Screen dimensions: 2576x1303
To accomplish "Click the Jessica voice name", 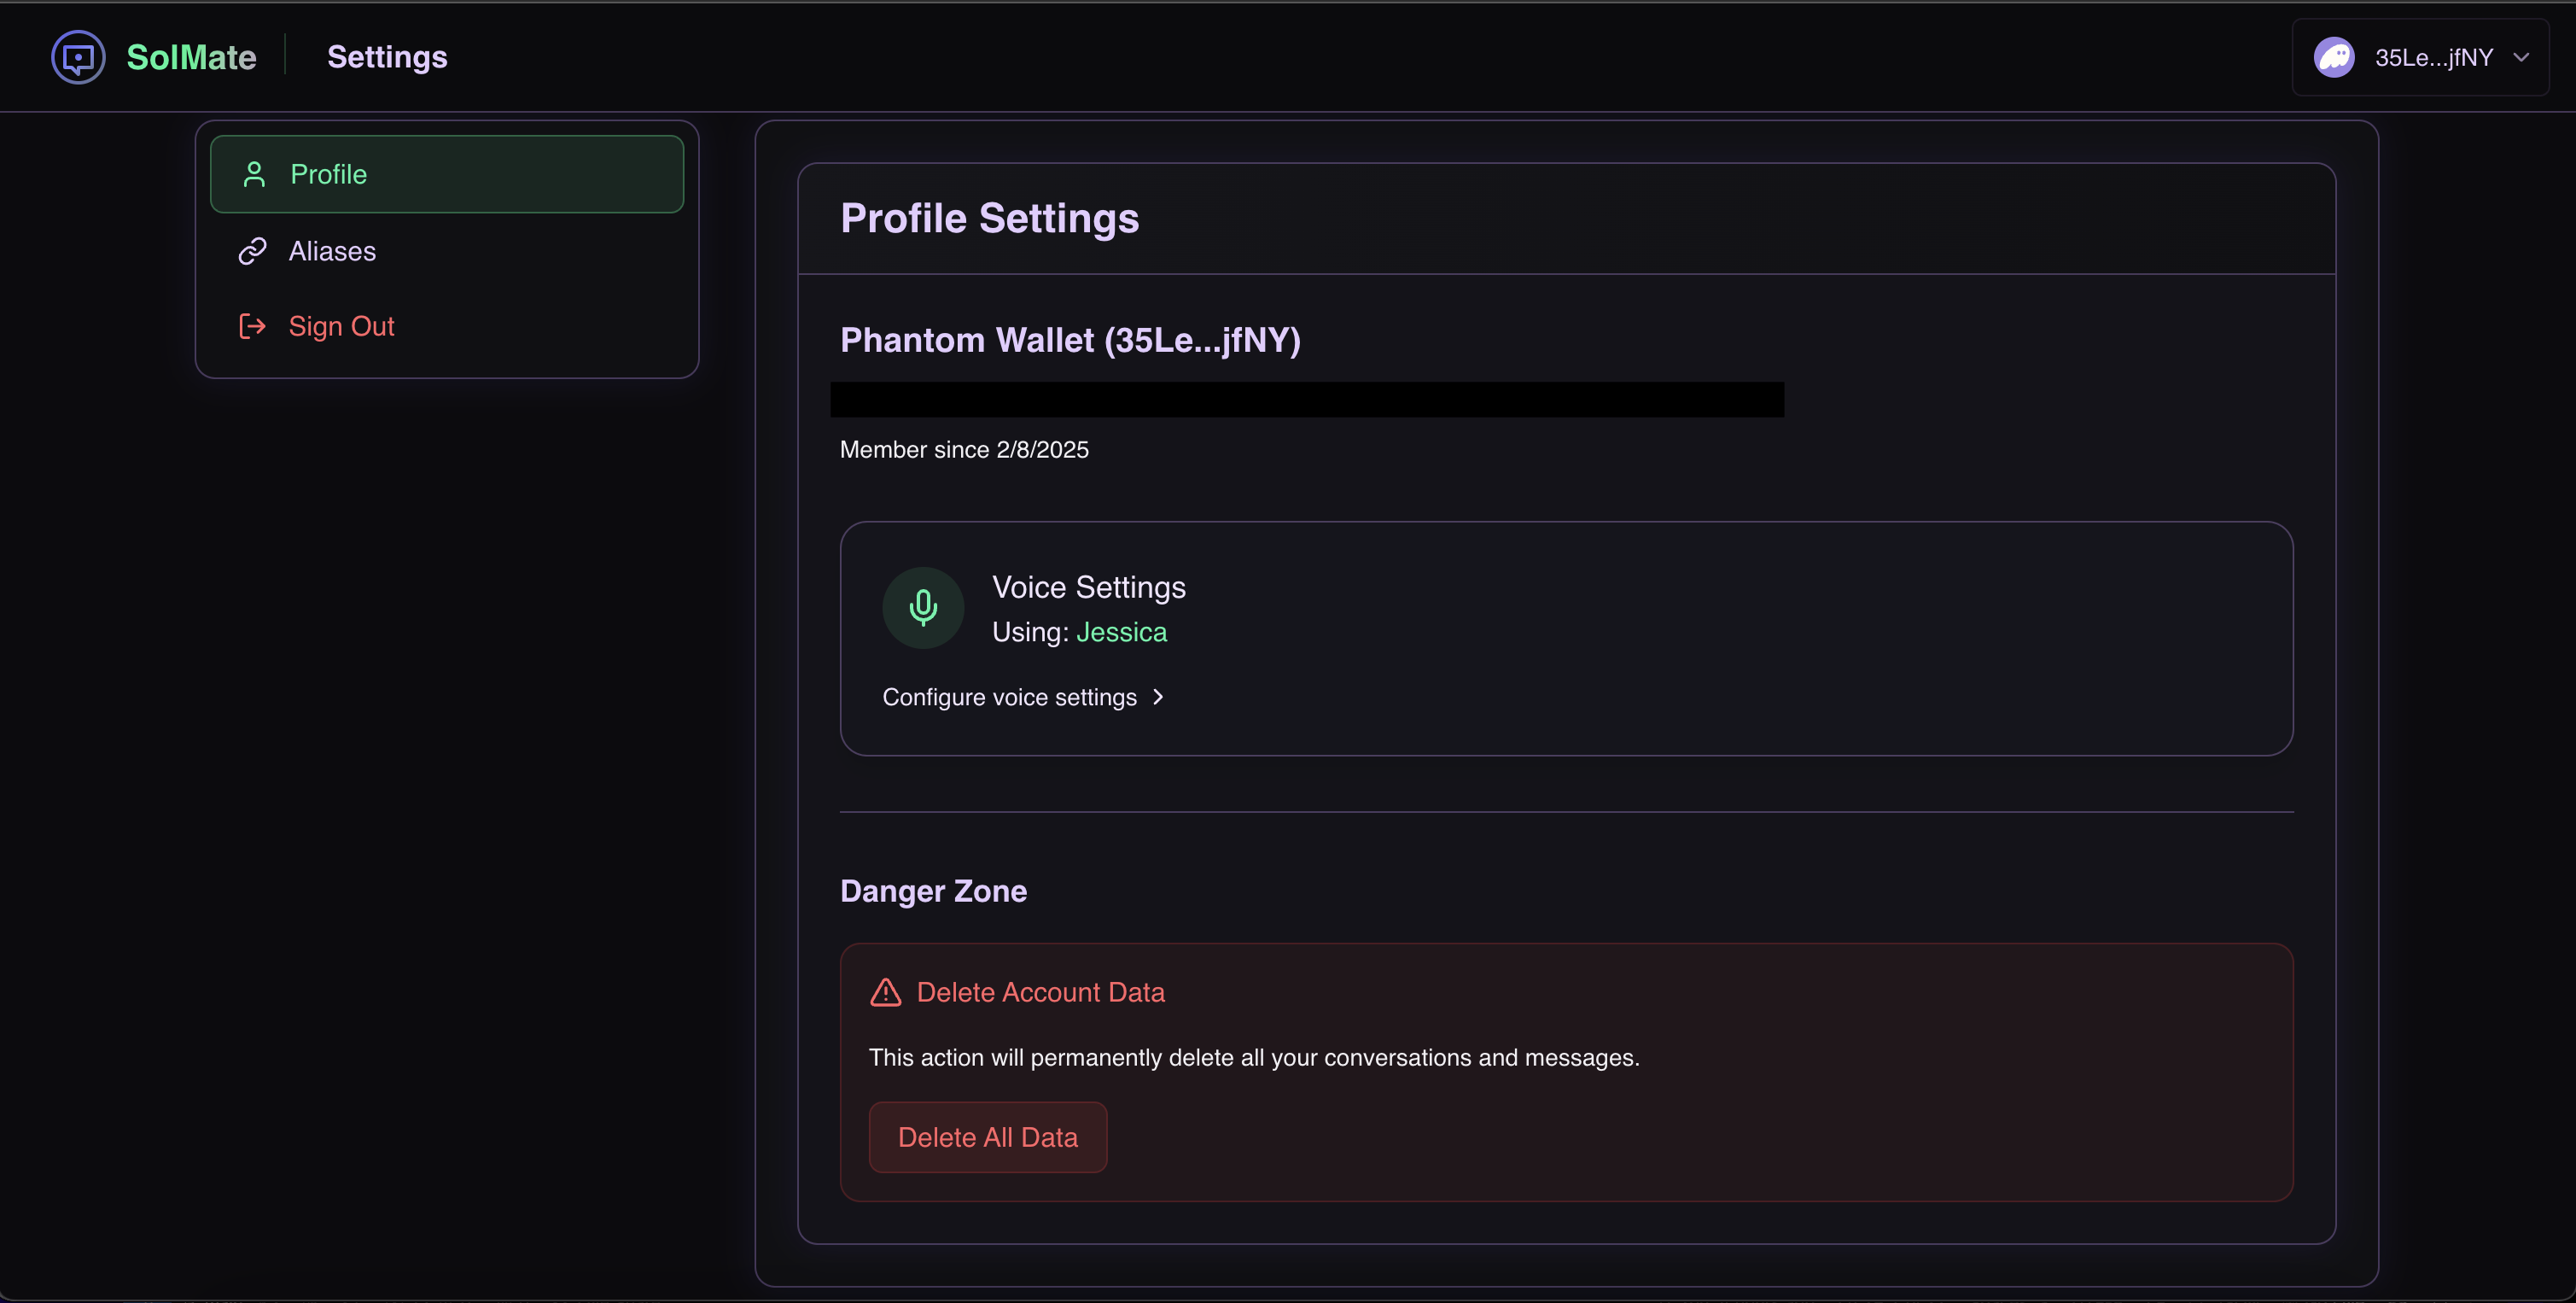I will (1121, 632).
